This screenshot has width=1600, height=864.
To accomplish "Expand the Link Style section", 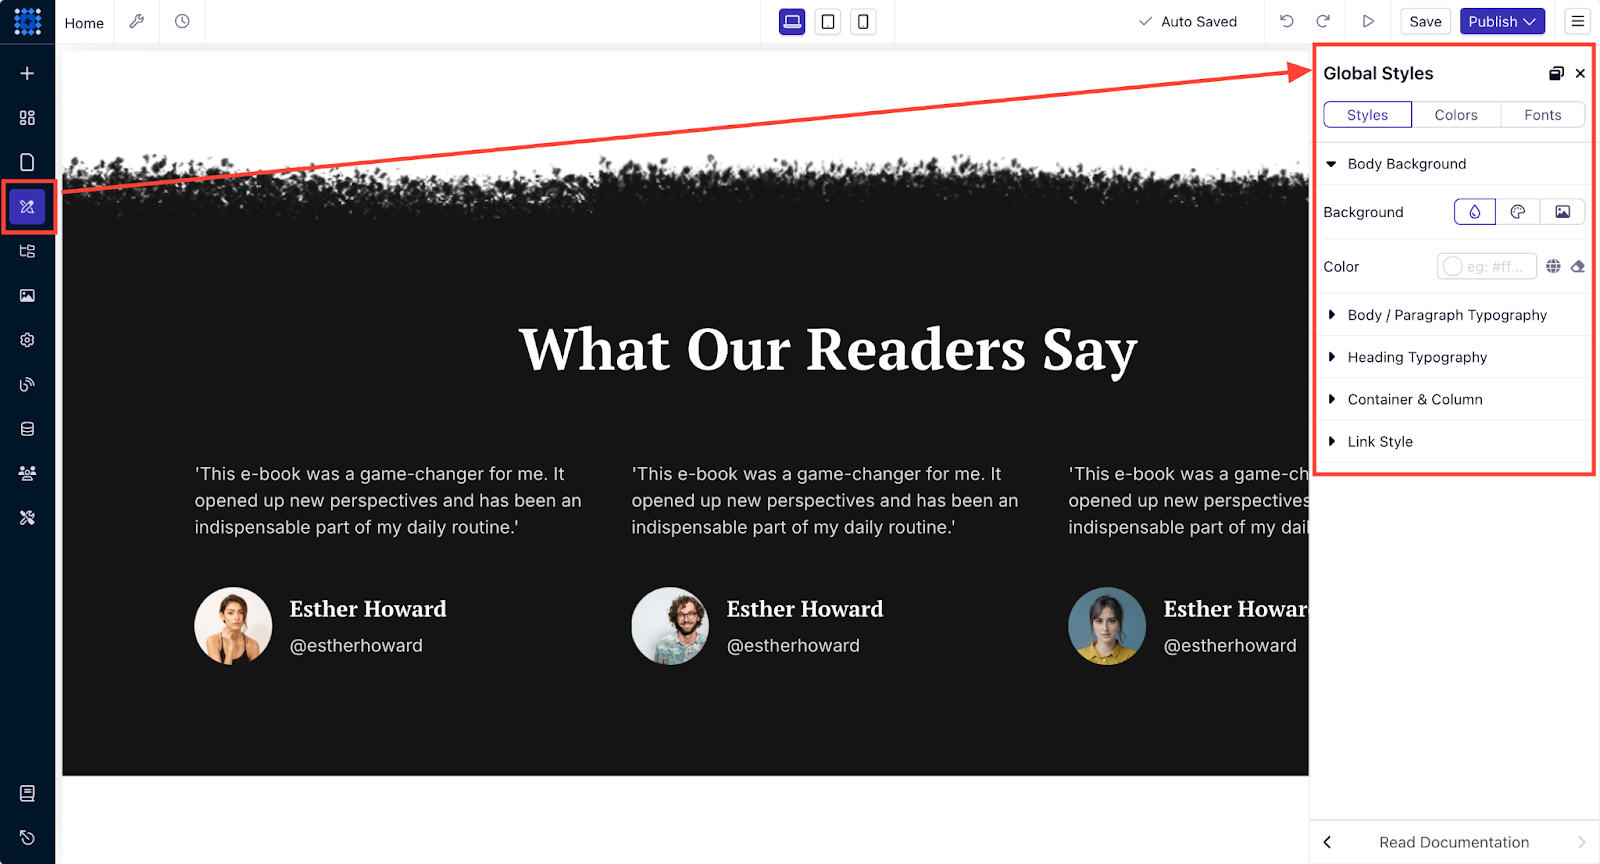I will [x=1454, y=441].
